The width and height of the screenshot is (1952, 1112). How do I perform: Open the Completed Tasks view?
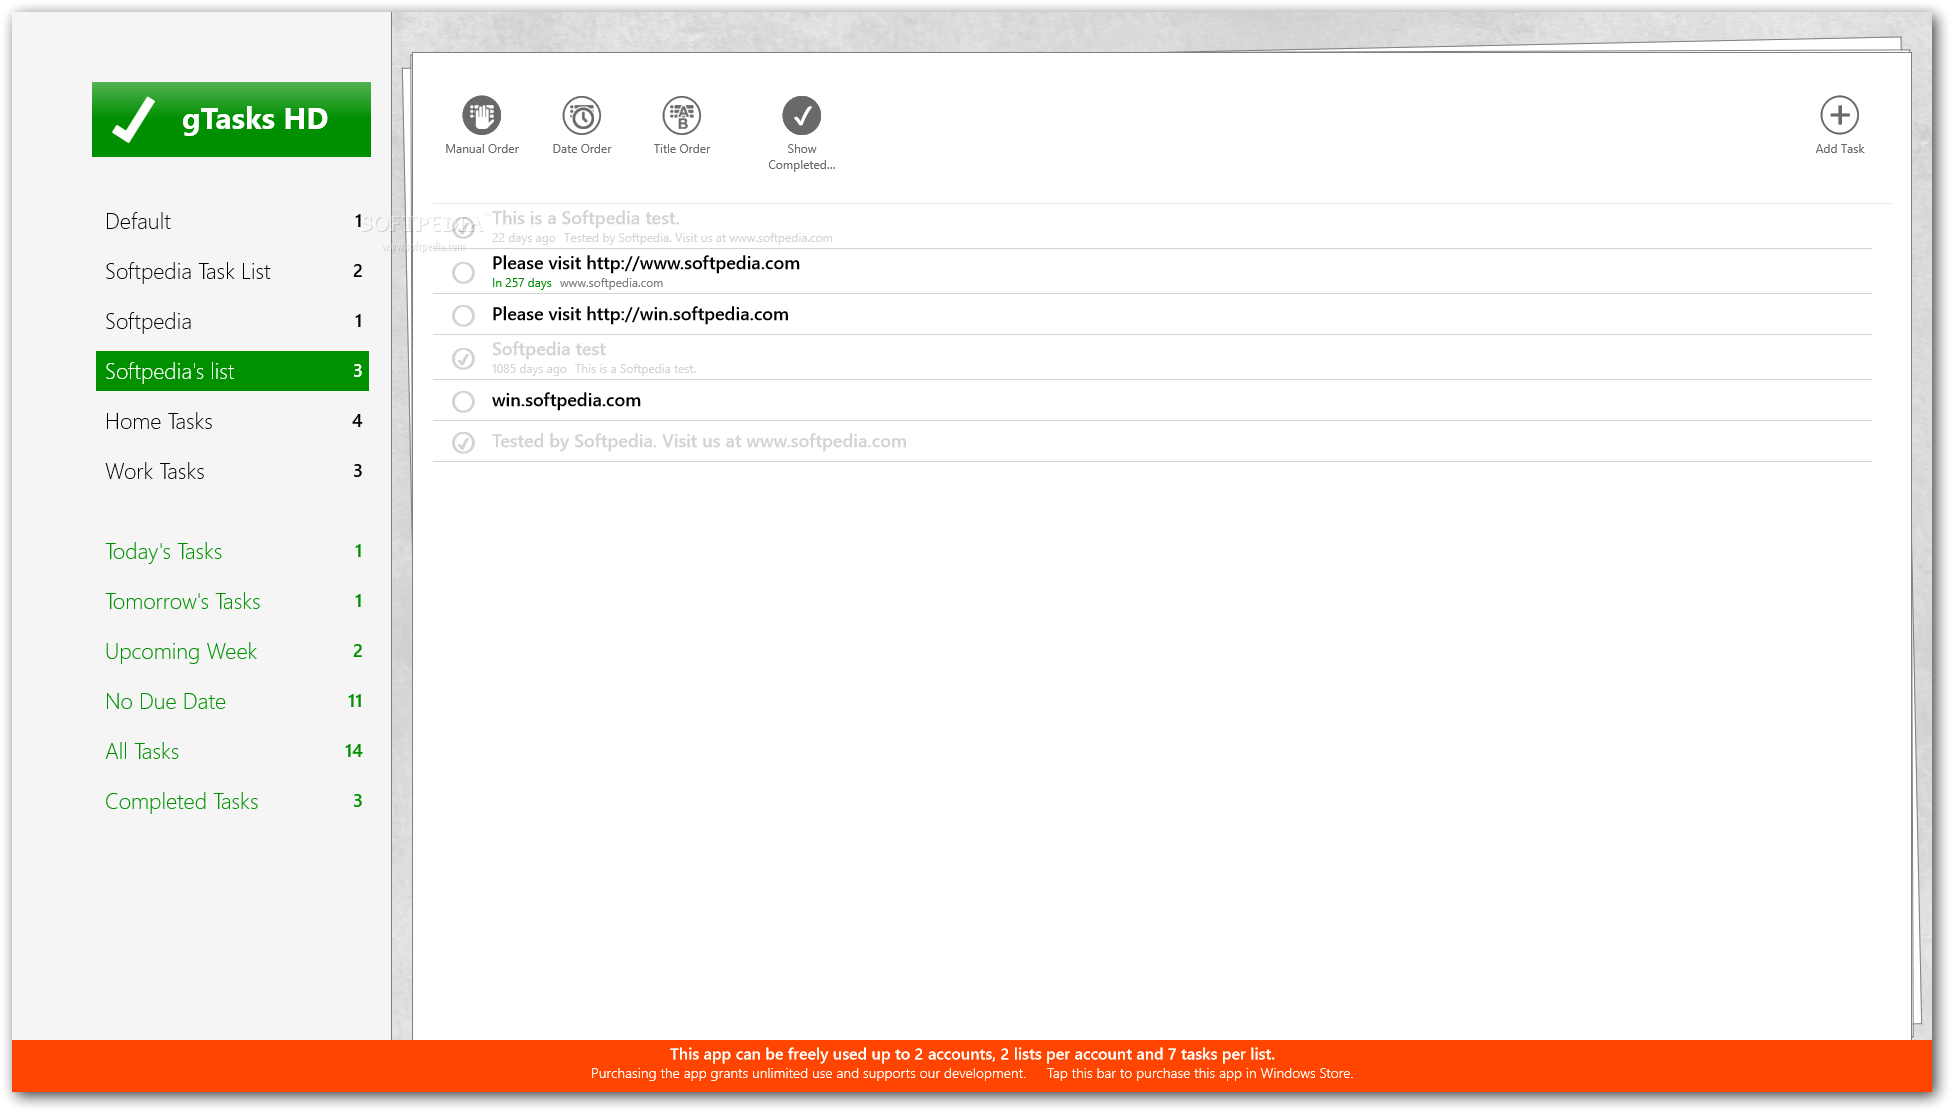pyautogui.click(x=232, y=801)
